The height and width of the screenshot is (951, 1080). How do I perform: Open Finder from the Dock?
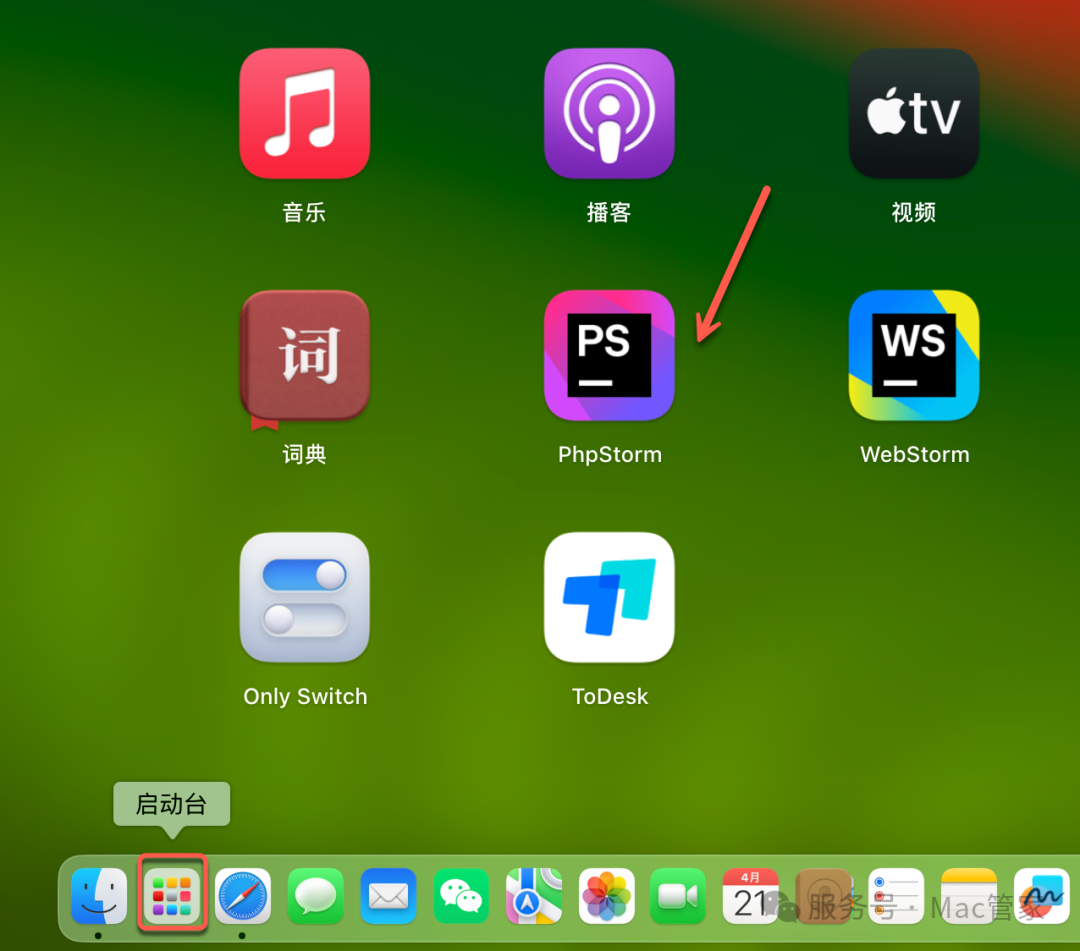99,897
